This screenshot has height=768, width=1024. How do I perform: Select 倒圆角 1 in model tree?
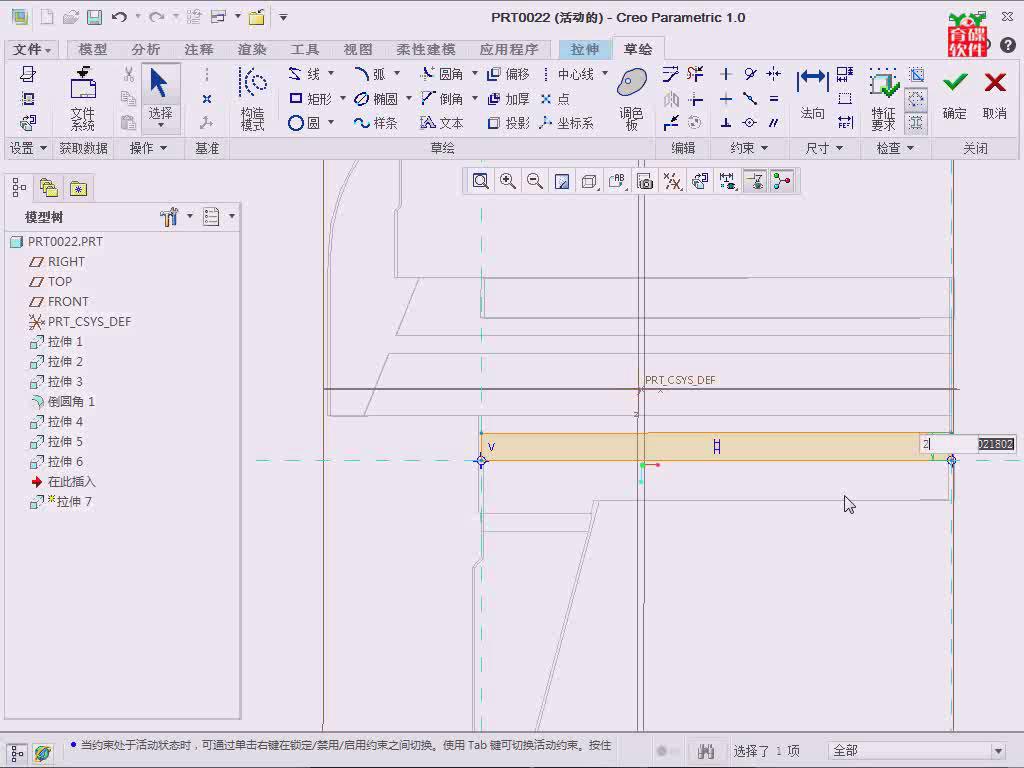coord(63,402)
